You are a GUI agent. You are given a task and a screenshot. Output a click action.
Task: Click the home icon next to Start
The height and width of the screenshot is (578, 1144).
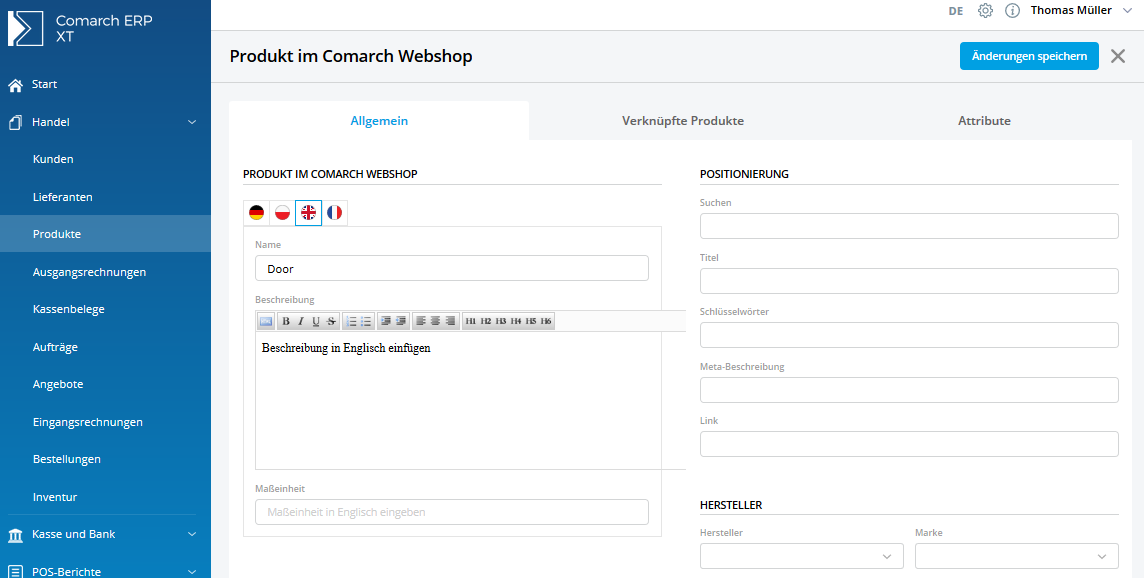[x=15, y=85]
